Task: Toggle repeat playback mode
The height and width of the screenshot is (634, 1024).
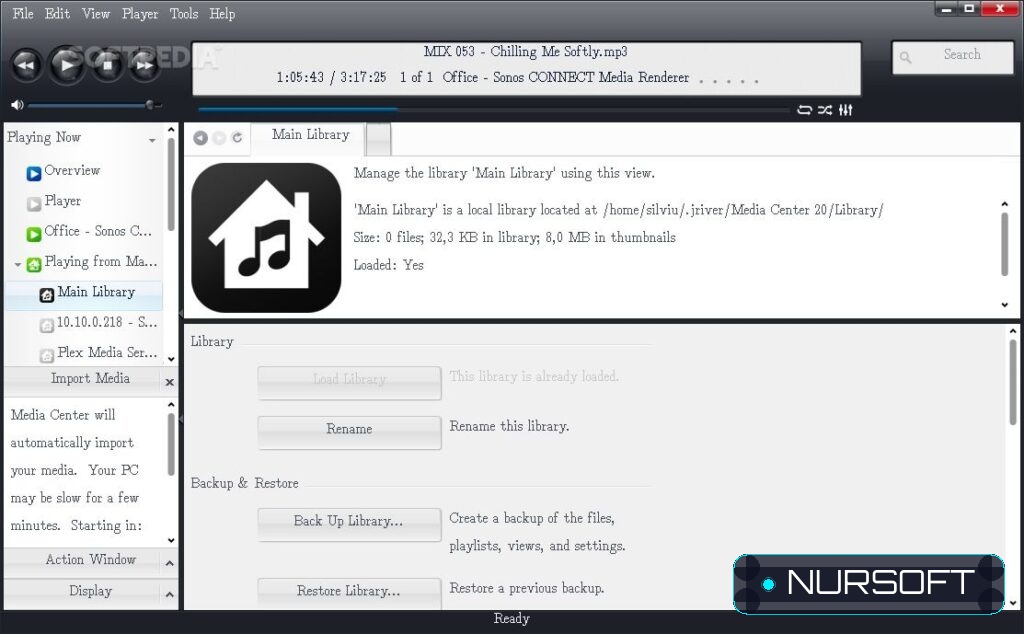Action: 805,110
